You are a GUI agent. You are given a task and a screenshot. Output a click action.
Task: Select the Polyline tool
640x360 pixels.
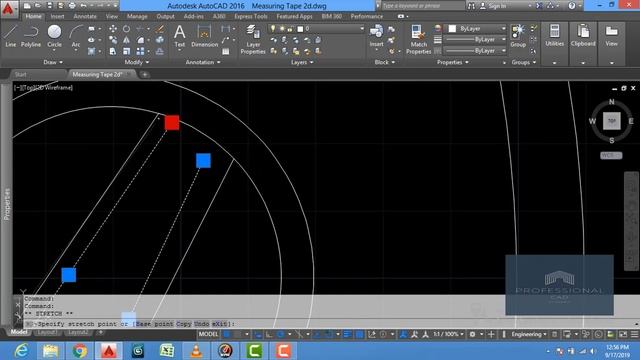[x=31, y=36]
